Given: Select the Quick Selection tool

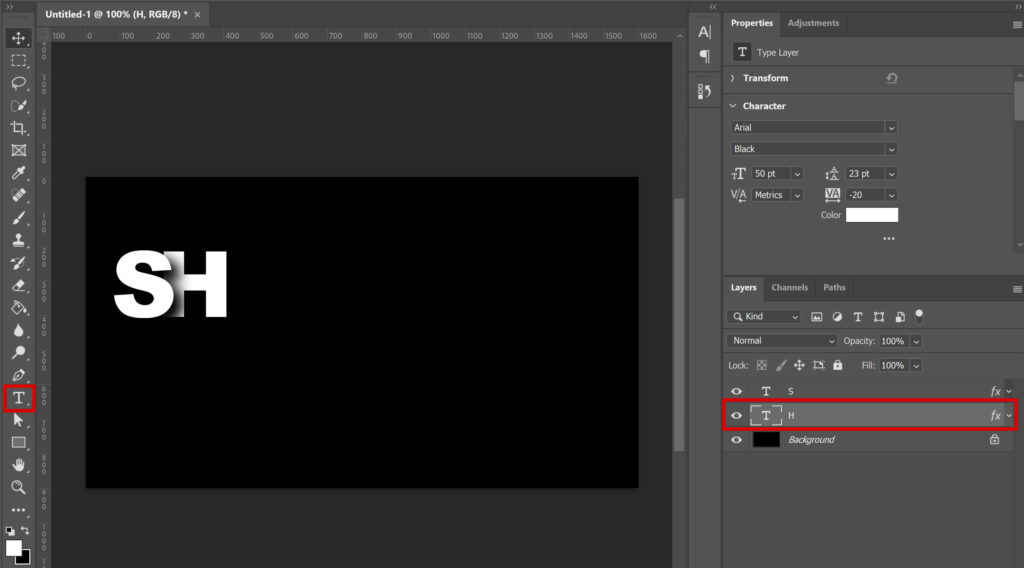Looking at the screenshot, I should coord(18,105).
